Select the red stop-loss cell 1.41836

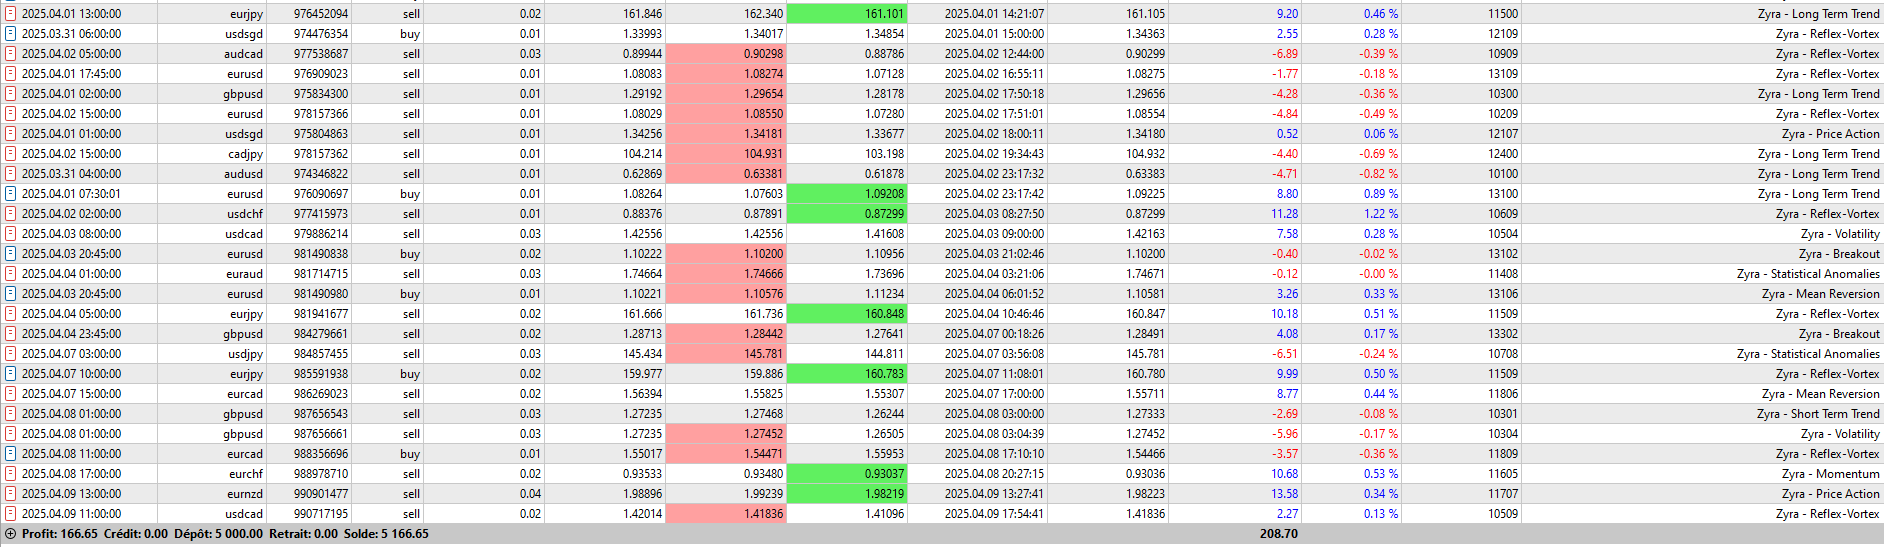coord(726,514)
